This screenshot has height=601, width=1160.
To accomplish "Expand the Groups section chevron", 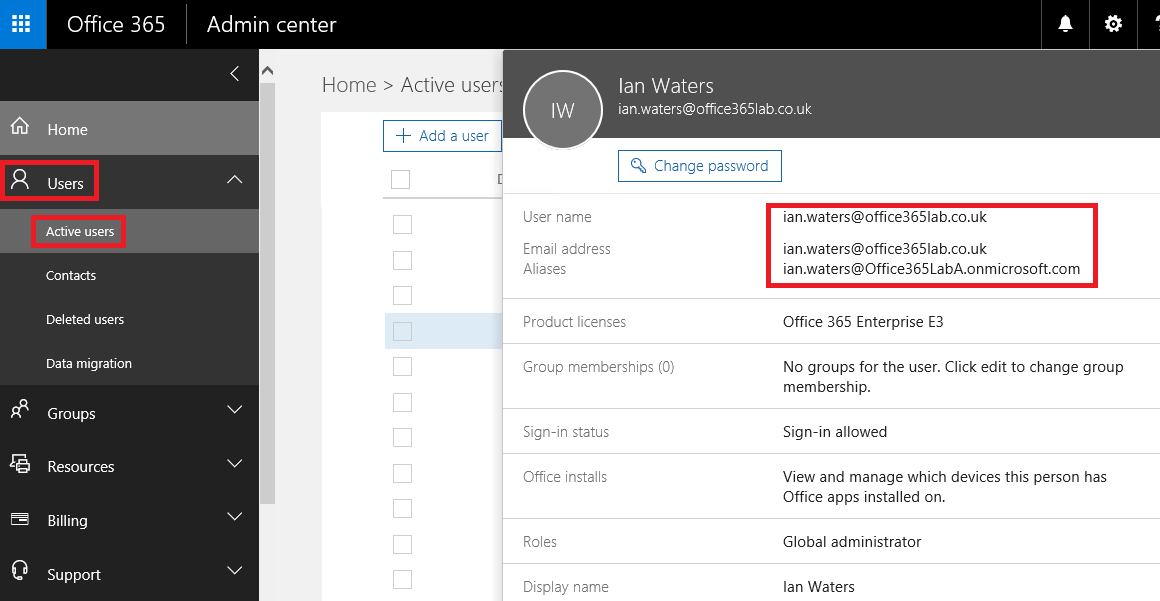I will tap(235, 411).
